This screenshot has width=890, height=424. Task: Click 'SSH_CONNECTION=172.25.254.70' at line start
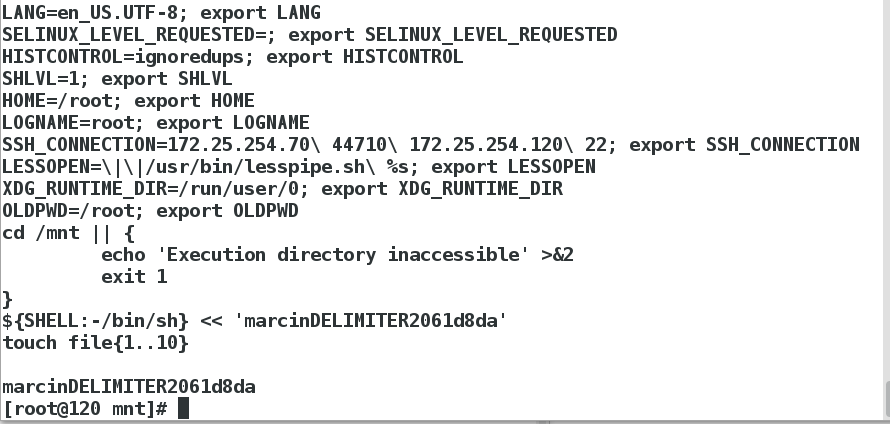point(157,145)
